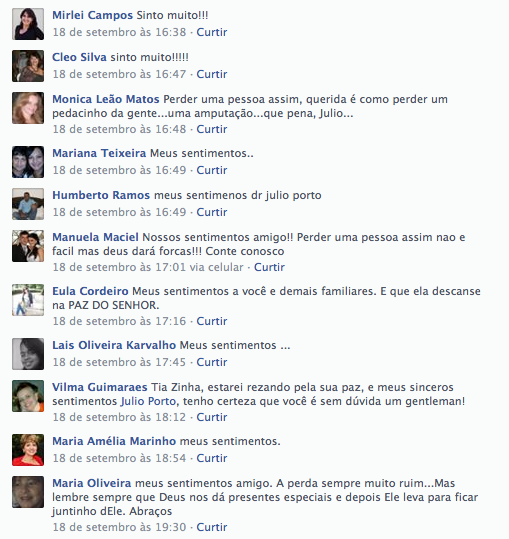Click Maria Amélia Marinho's red avatar
The height and width of the screenshot is (539, 509).
point(28,450)
